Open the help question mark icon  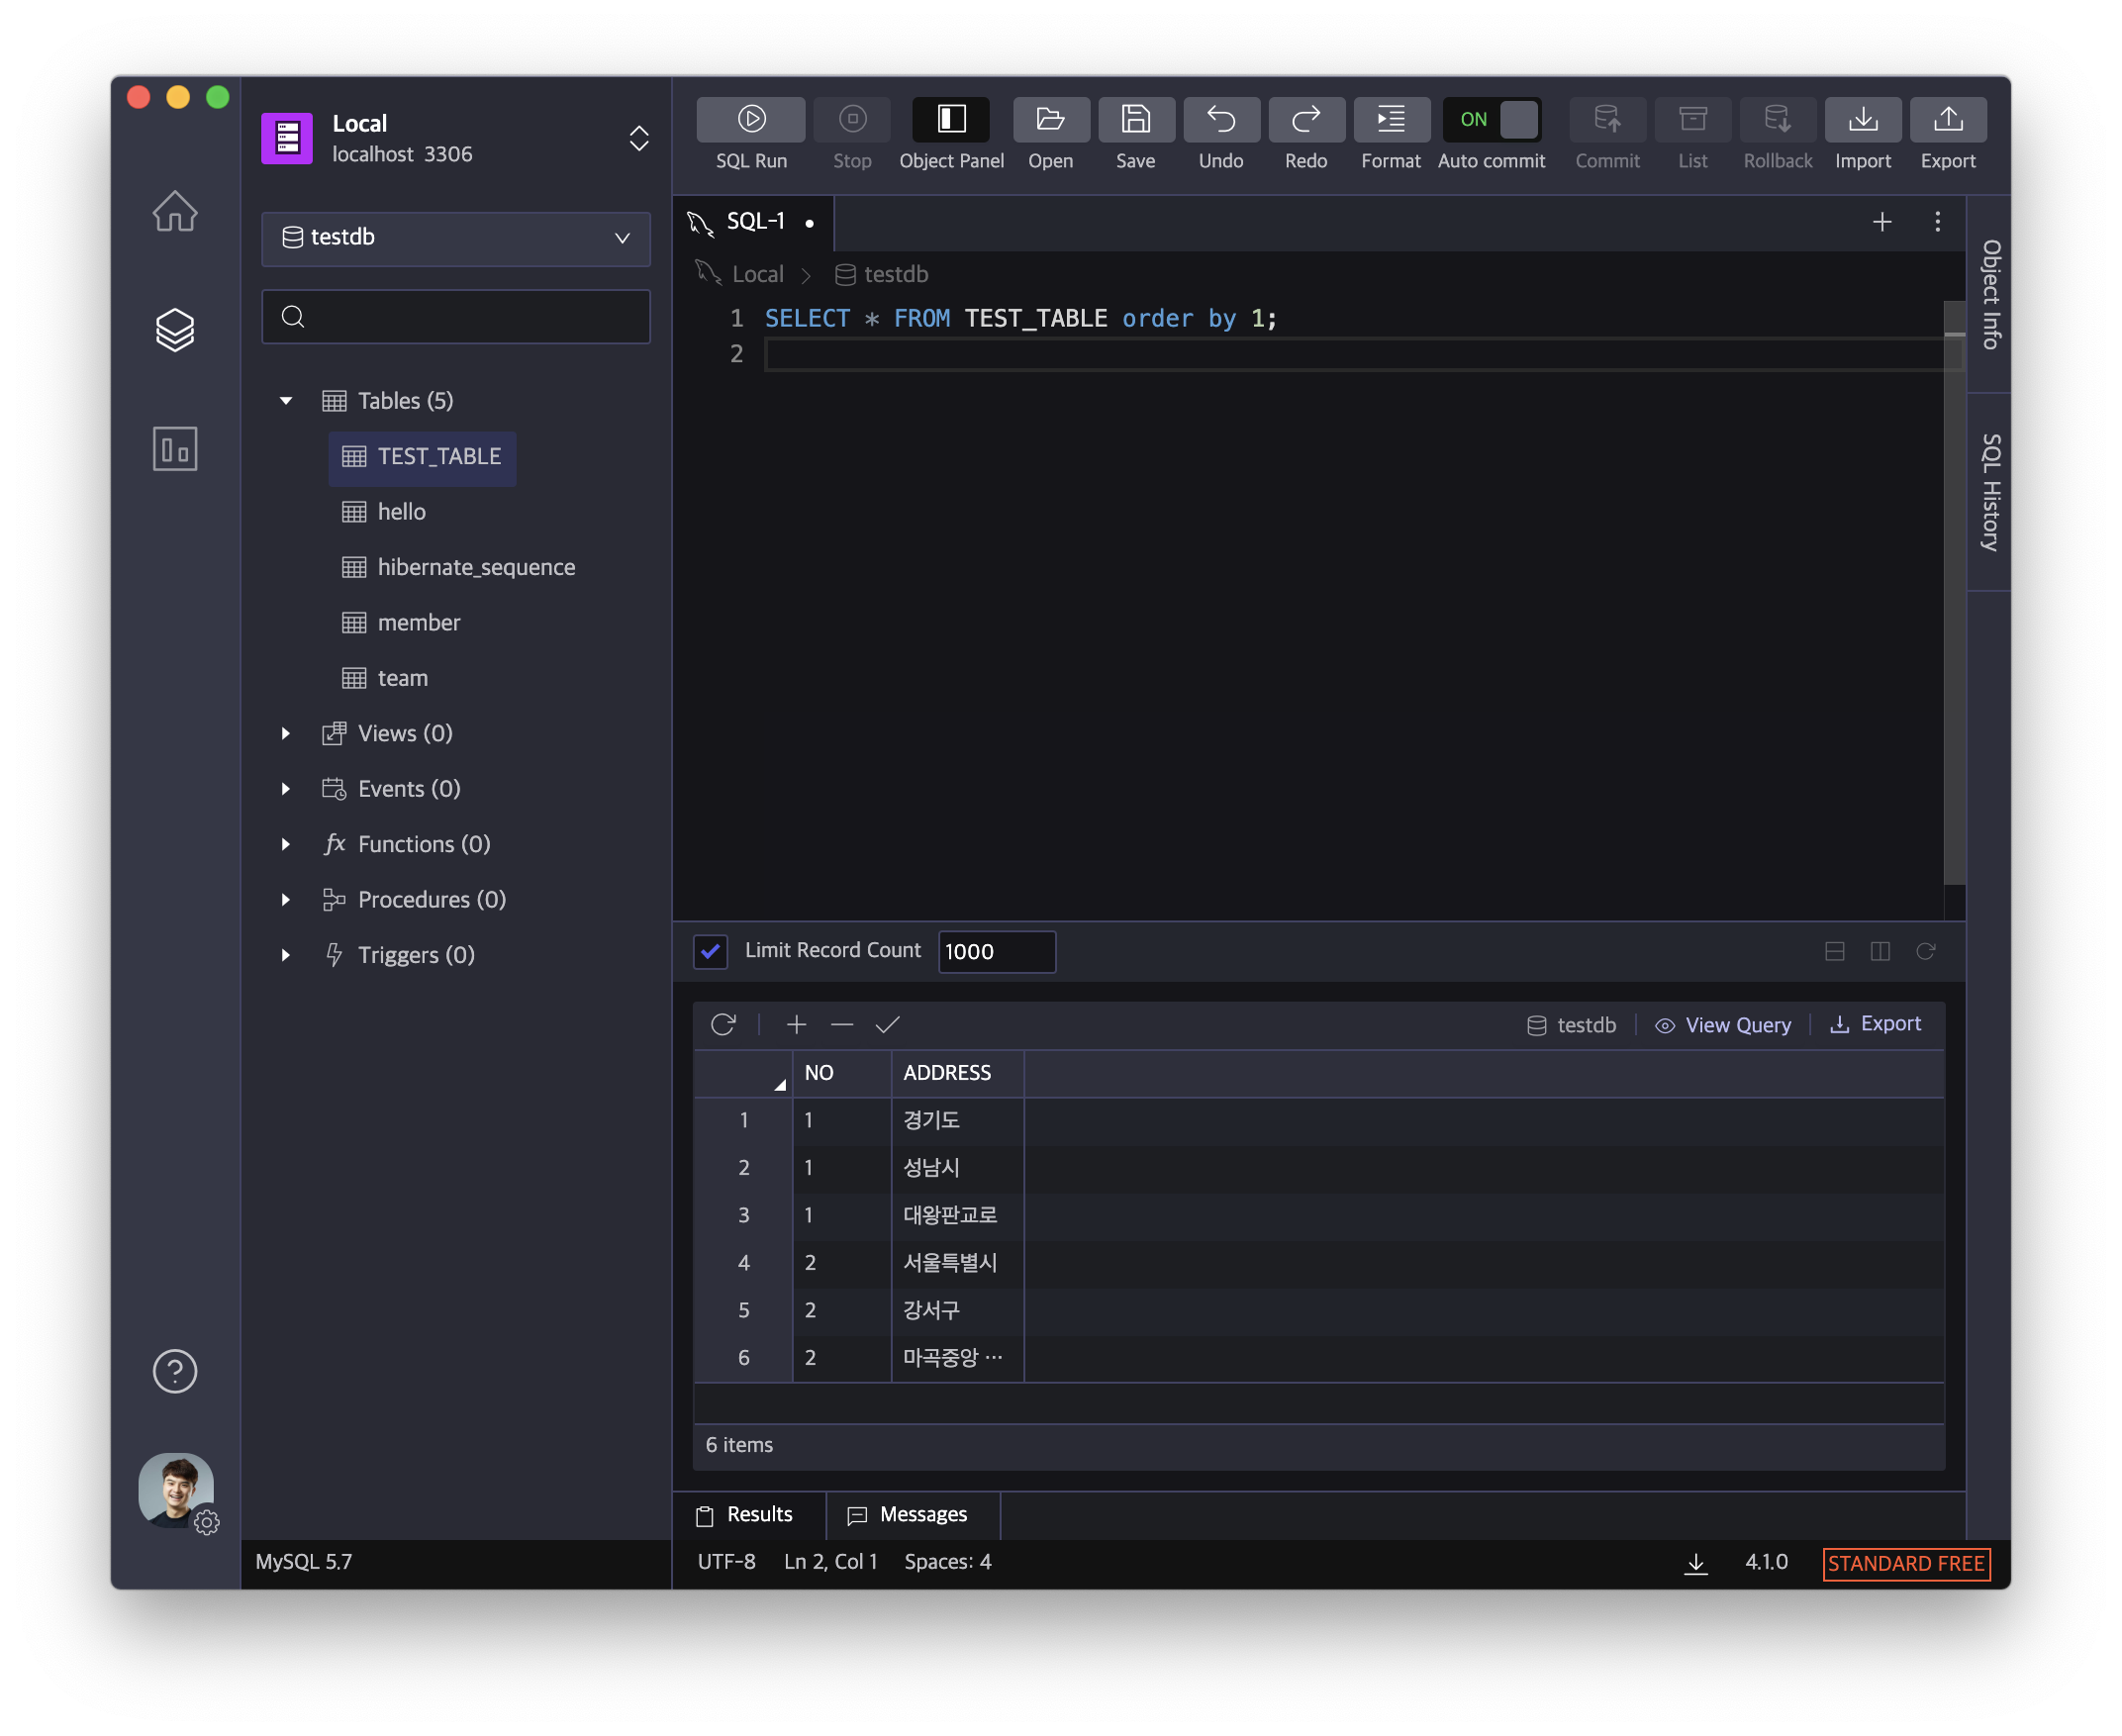click(175, 1370)
